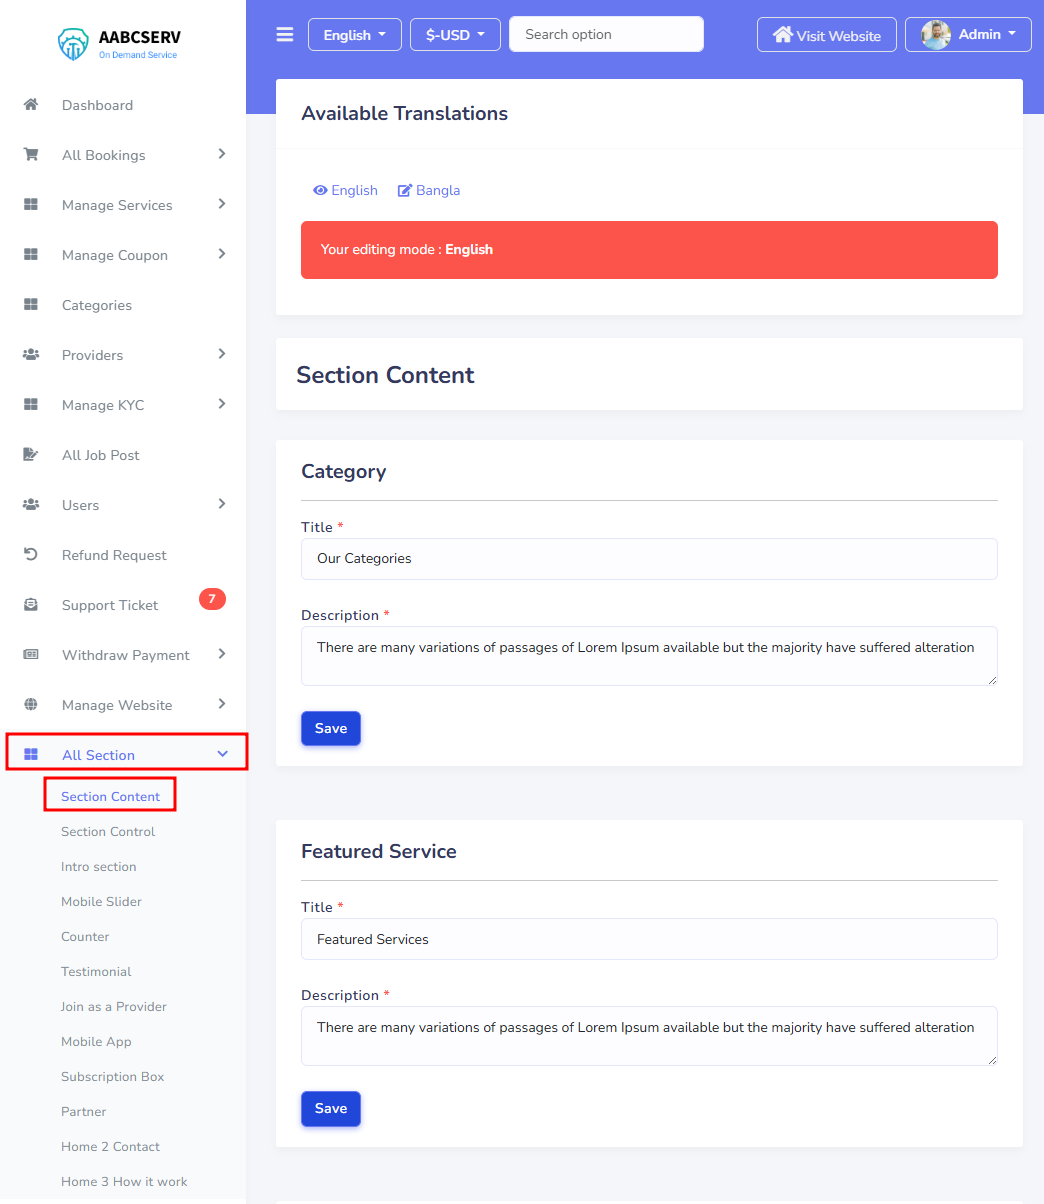Open the Testimonial submenu item
The width and height of the screenshot is (1044, 1204).
(x=96, y=972)
